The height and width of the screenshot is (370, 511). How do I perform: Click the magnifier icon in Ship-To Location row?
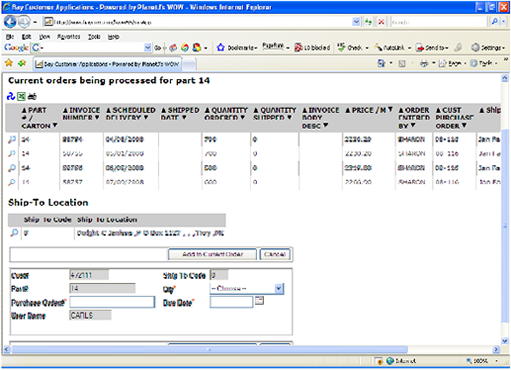[x=14, y=233]
